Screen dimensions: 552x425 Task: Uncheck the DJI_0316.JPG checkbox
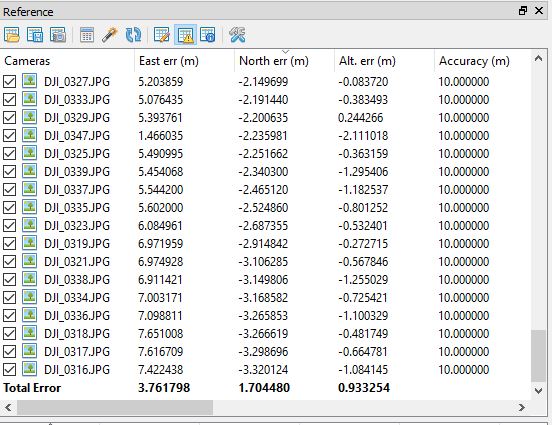point(10,369)
